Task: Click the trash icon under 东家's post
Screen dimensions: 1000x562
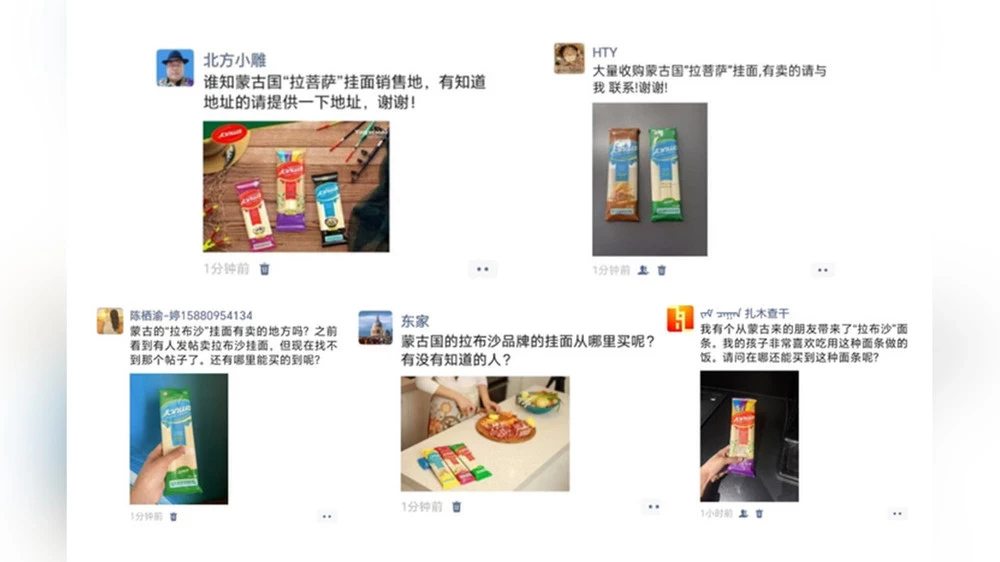Action: (x=457, y=507)
